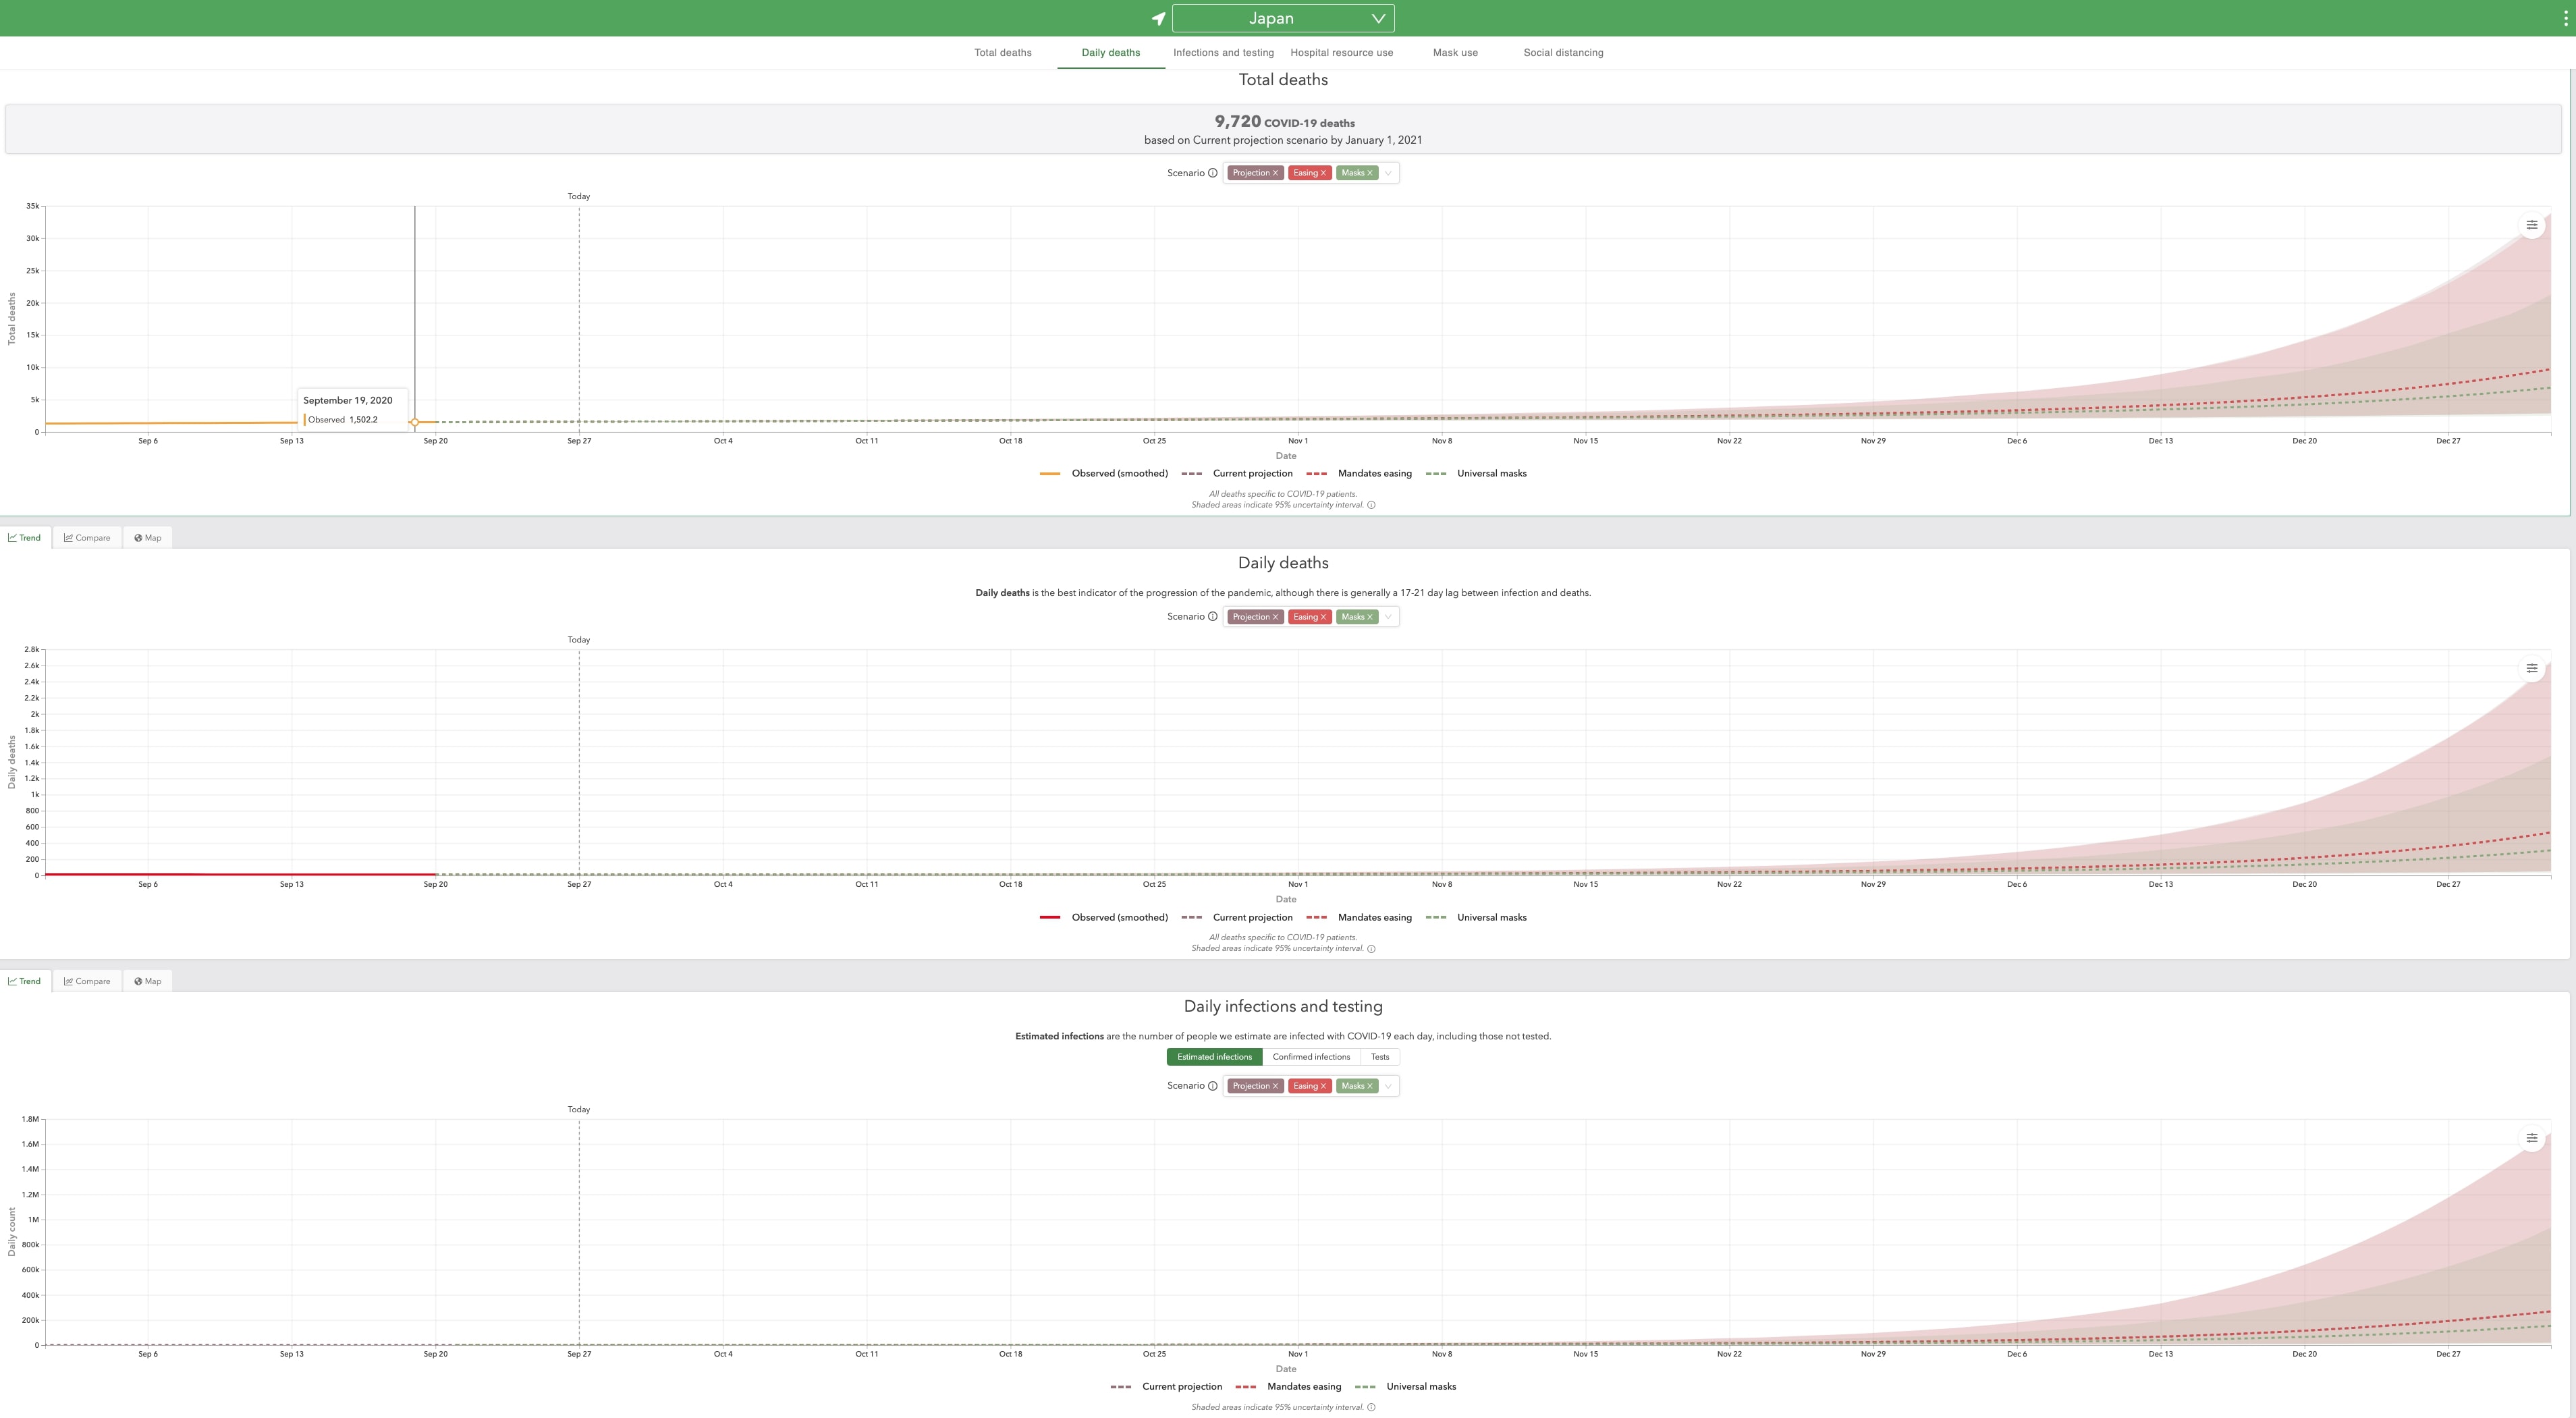Expand the Total deaths scenario dropdown arrow
2576x1418 pixels.
pos(1389,173)
